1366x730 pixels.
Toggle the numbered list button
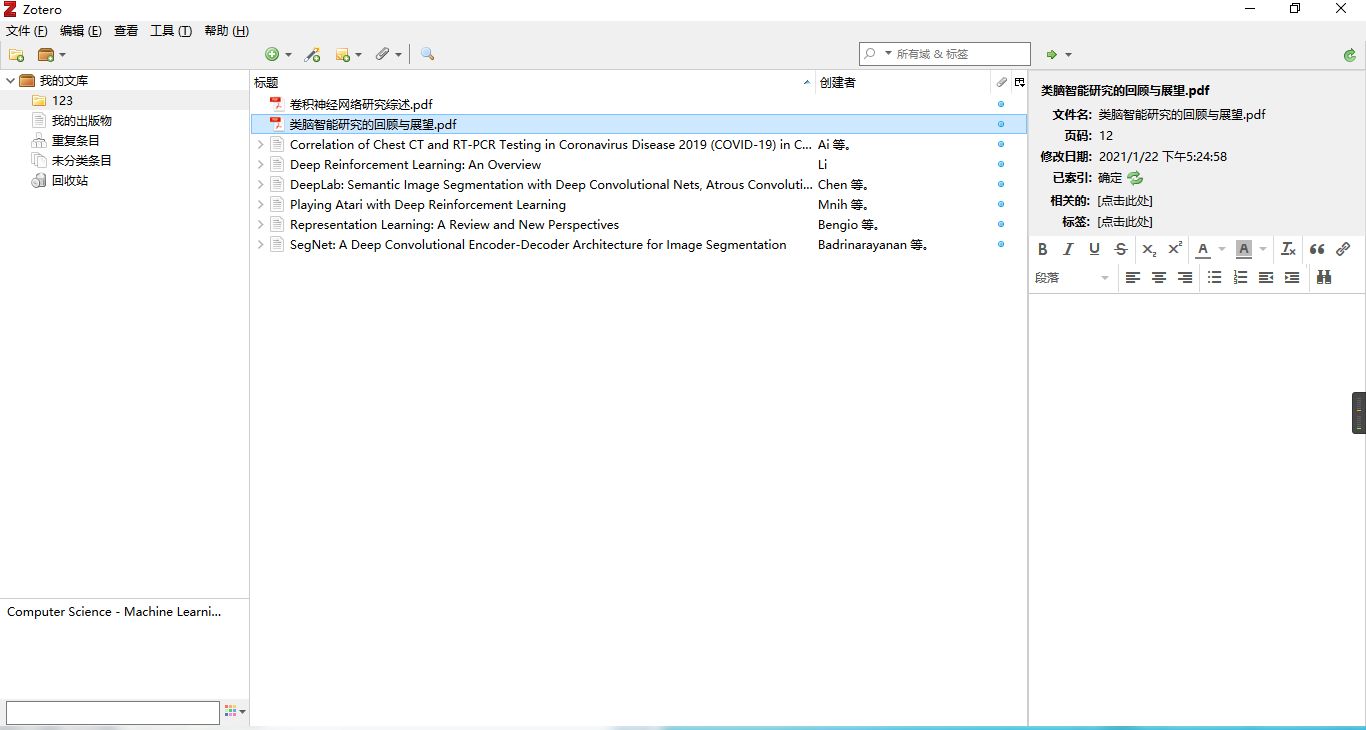pos(1240,277)
